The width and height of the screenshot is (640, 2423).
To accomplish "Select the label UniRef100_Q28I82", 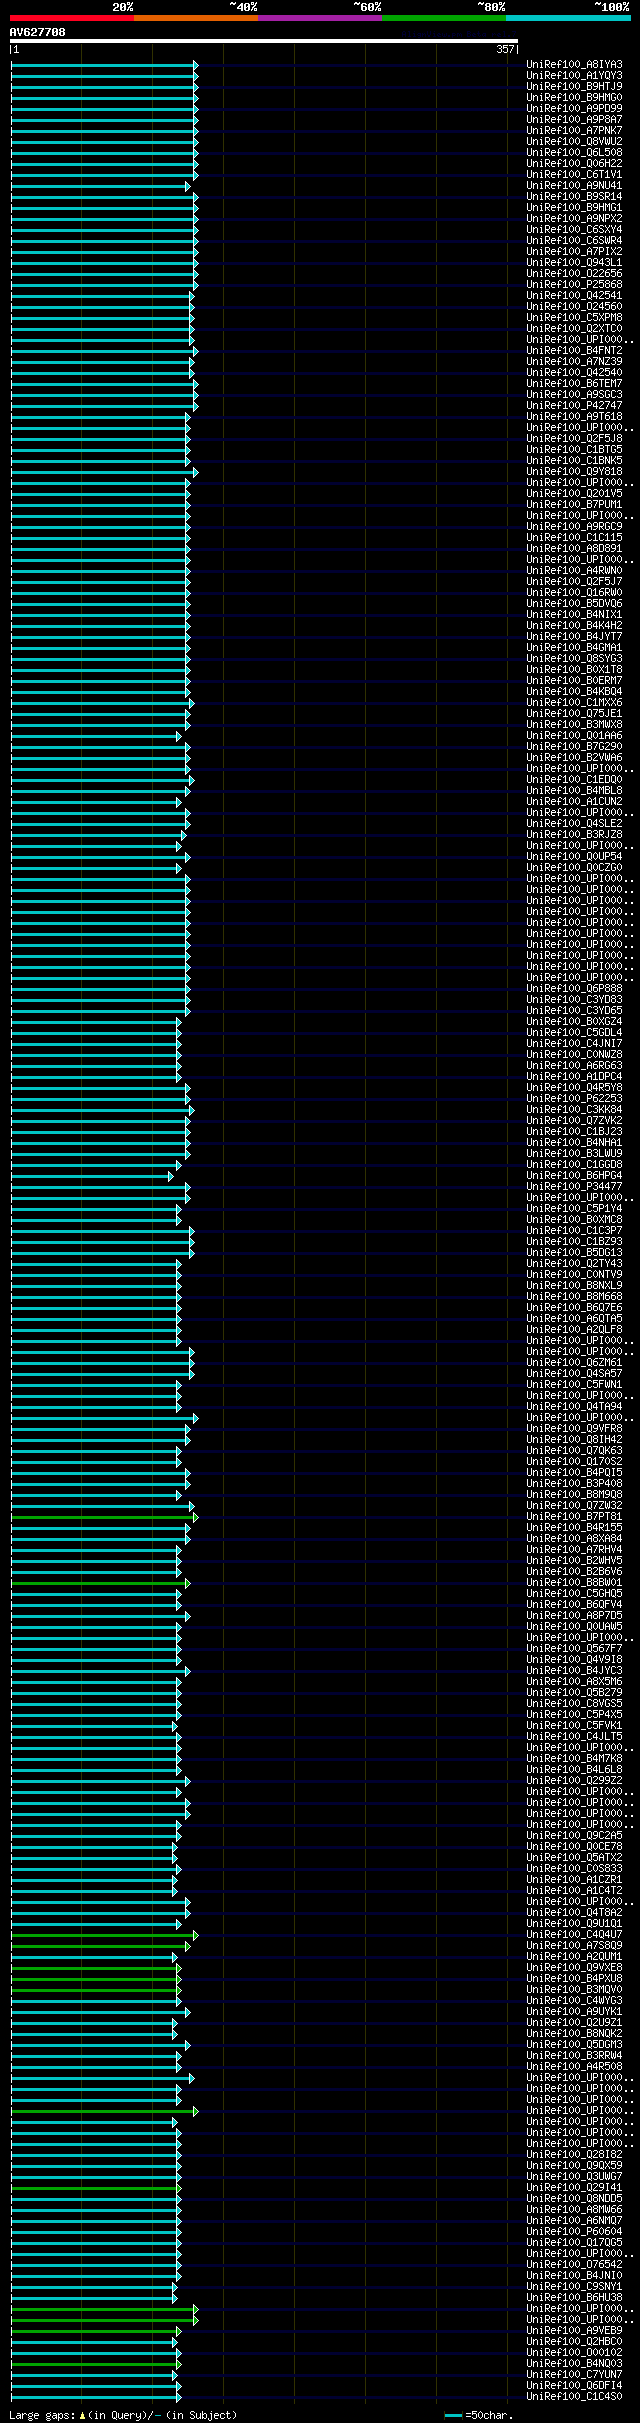I will pyautogui.click(x=574, y=2155).
